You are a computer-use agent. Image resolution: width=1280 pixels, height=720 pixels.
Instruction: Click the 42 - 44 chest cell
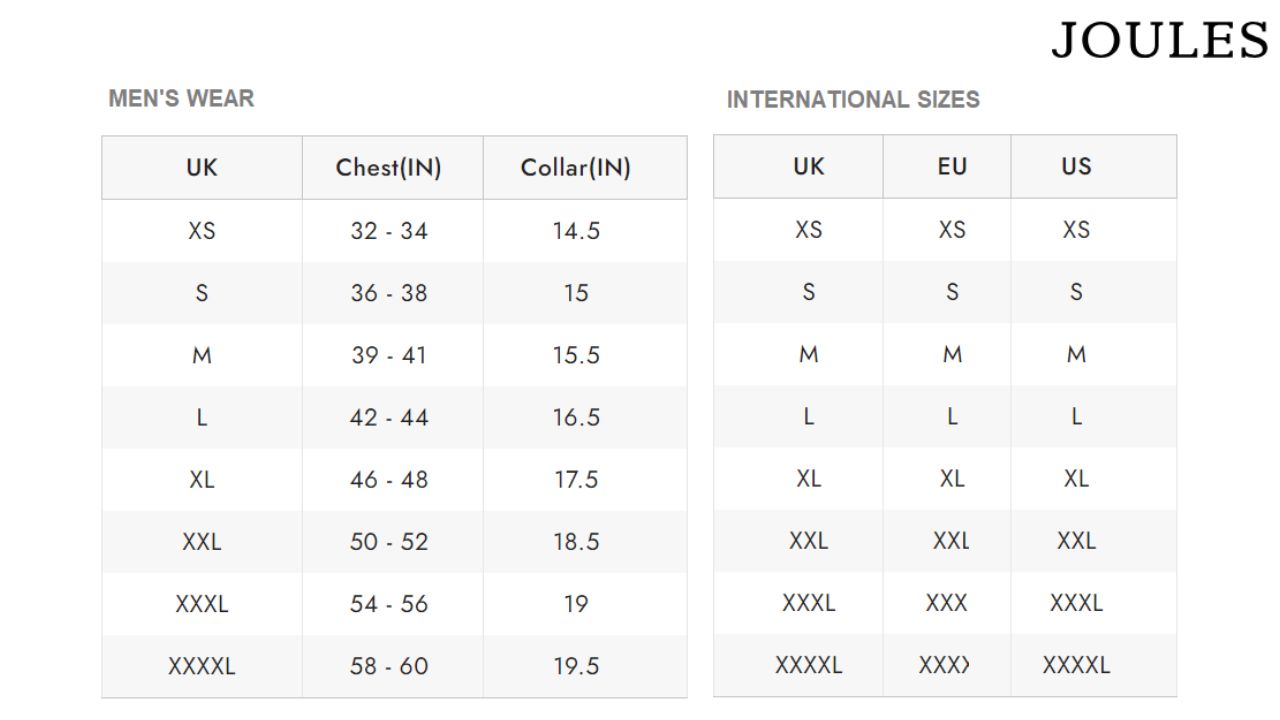388,417
